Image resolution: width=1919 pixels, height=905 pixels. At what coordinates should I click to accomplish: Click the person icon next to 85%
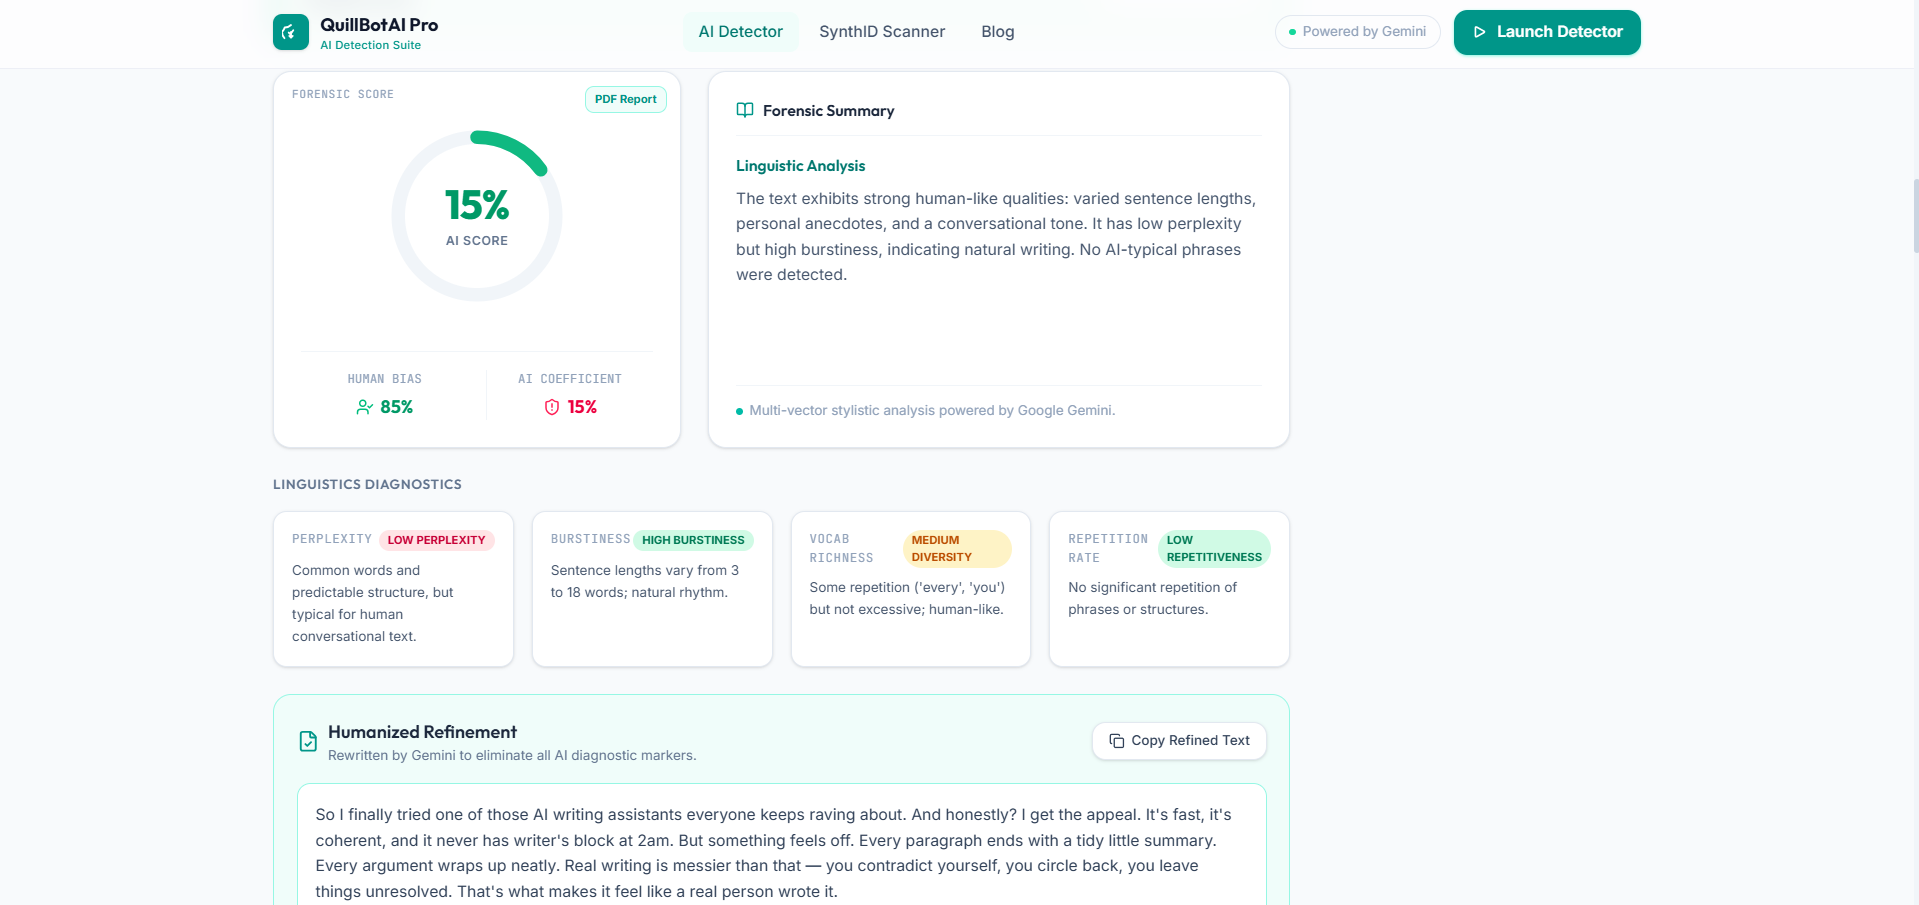click(x=365, y=407)
